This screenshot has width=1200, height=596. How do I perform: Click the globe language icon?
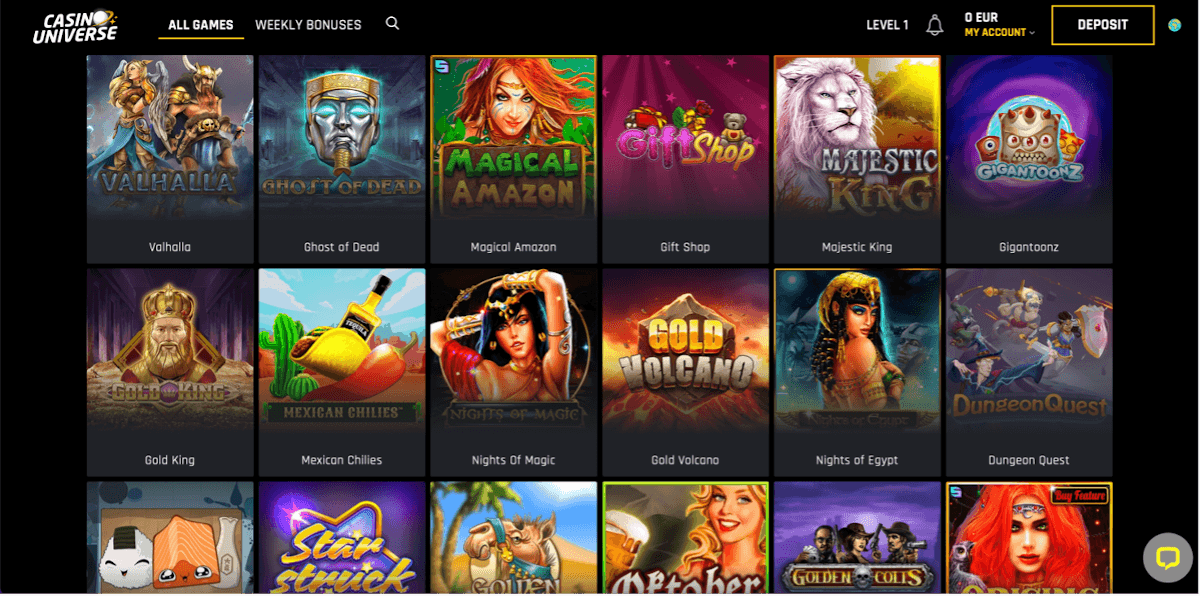1175,25
